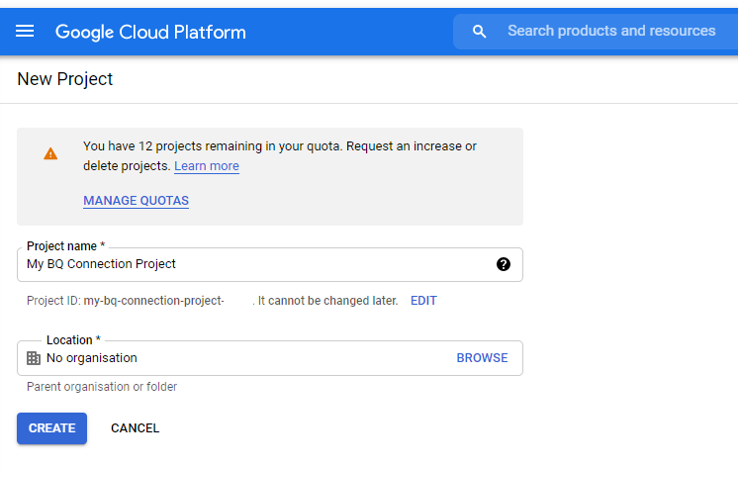The width and height of the screenshot is (738, 477).
Task: Click the Google Cloud Platform logo text
Action: [151, 32]
